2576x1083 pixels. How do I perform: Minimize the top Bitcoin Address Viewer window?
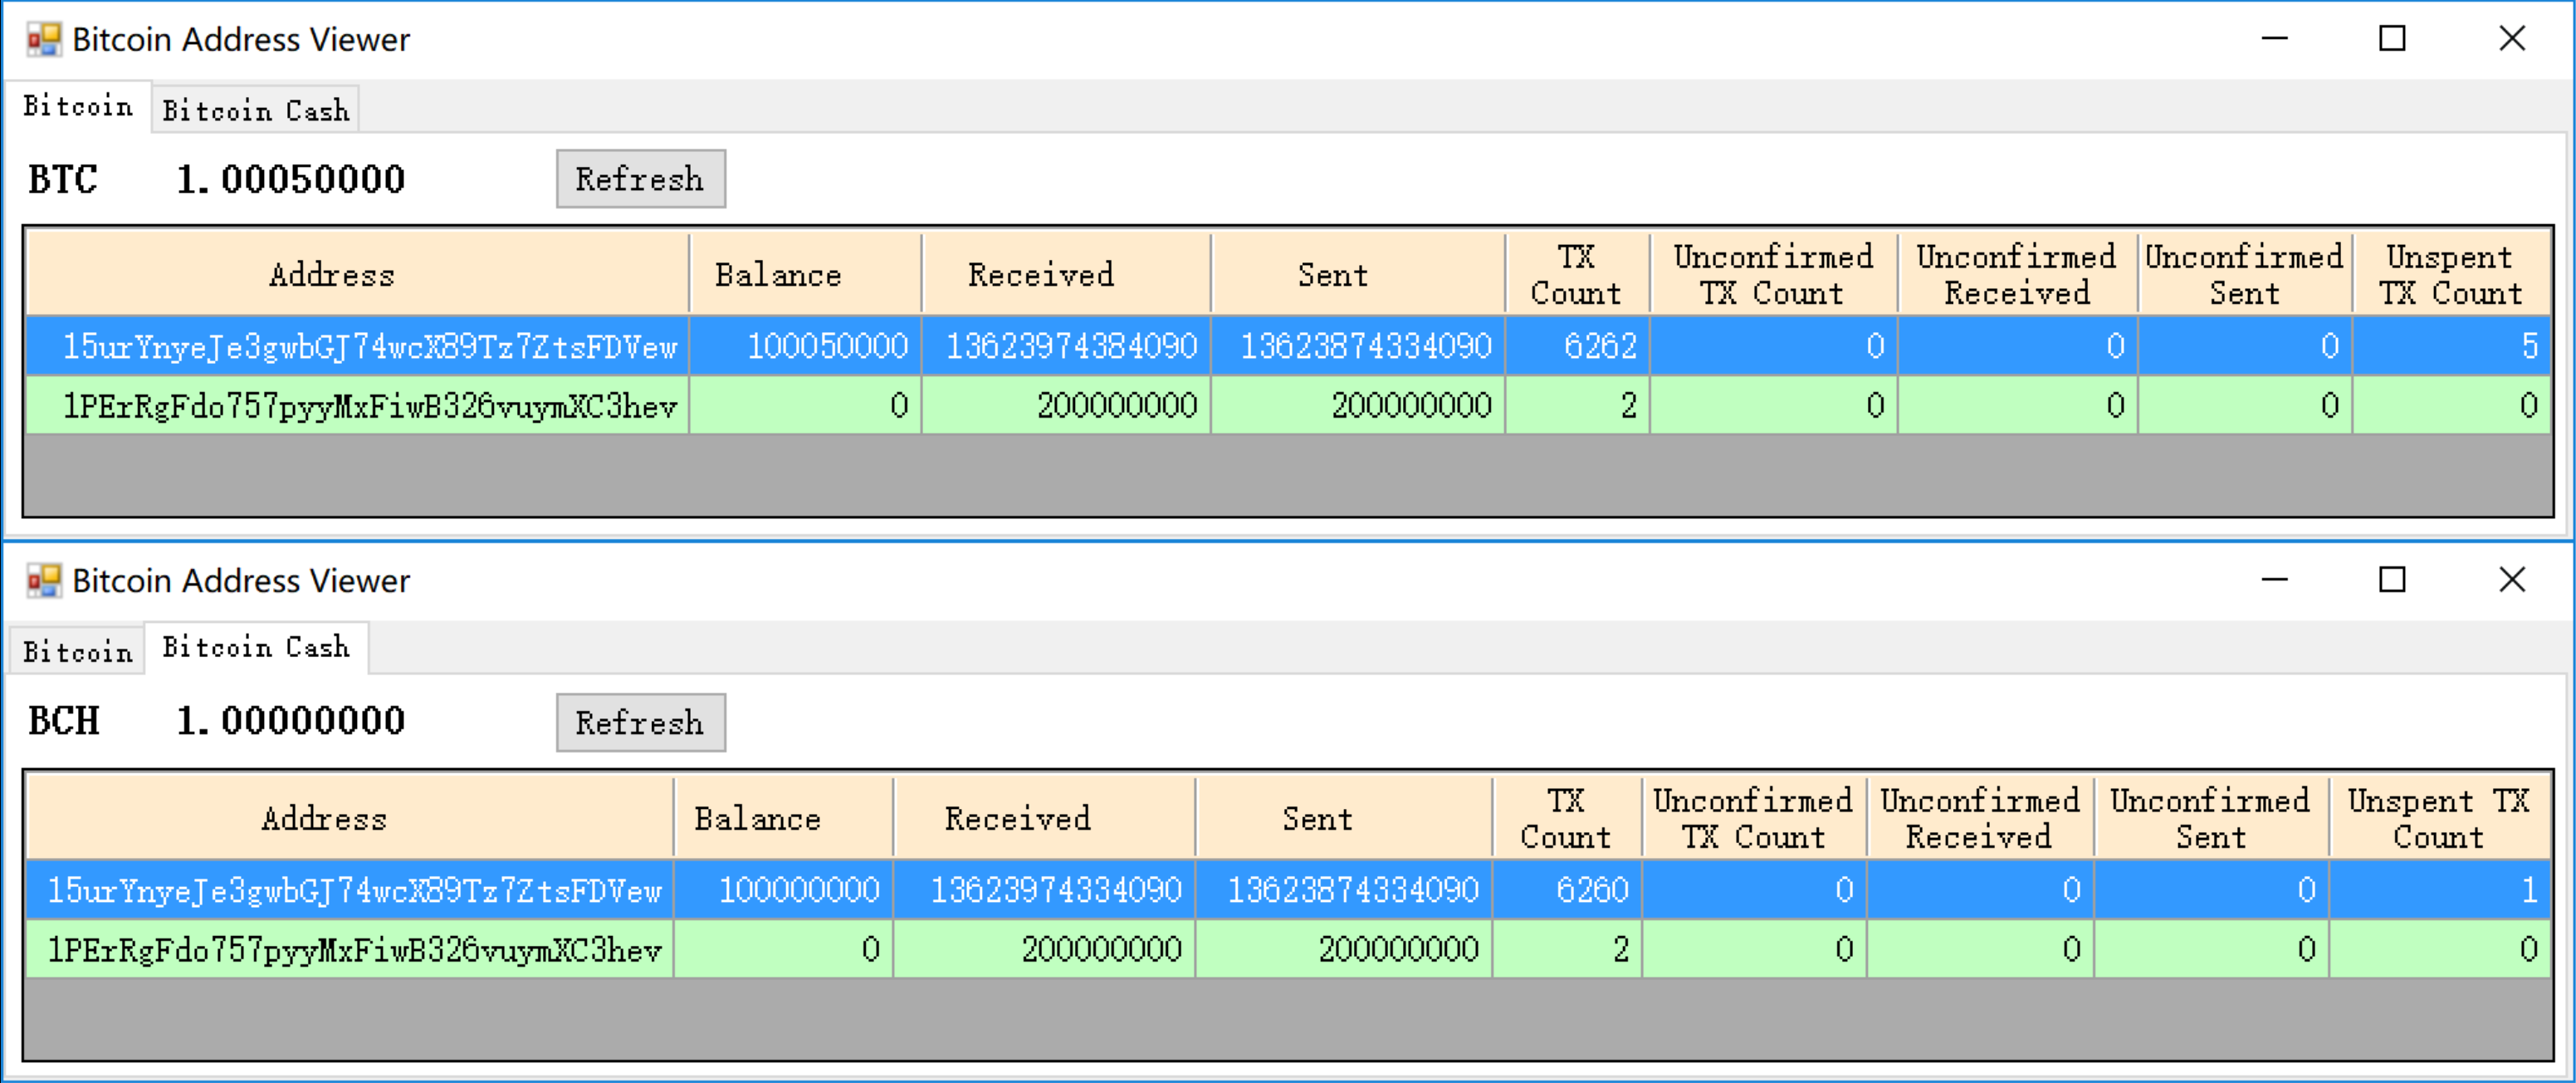pyautogui.click(x=2275, y=39)
